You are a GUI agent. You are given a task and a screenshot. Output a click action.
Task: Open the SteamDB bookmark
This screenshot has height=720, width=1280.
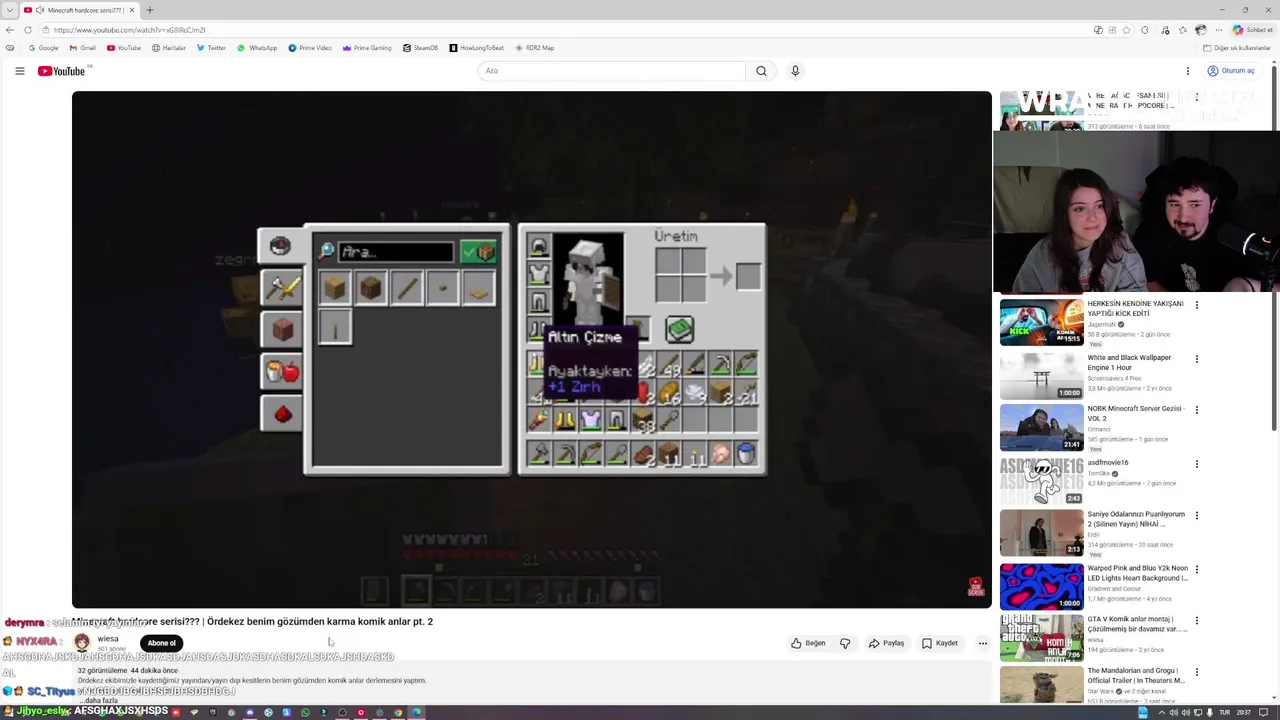[x=421, y=48]
